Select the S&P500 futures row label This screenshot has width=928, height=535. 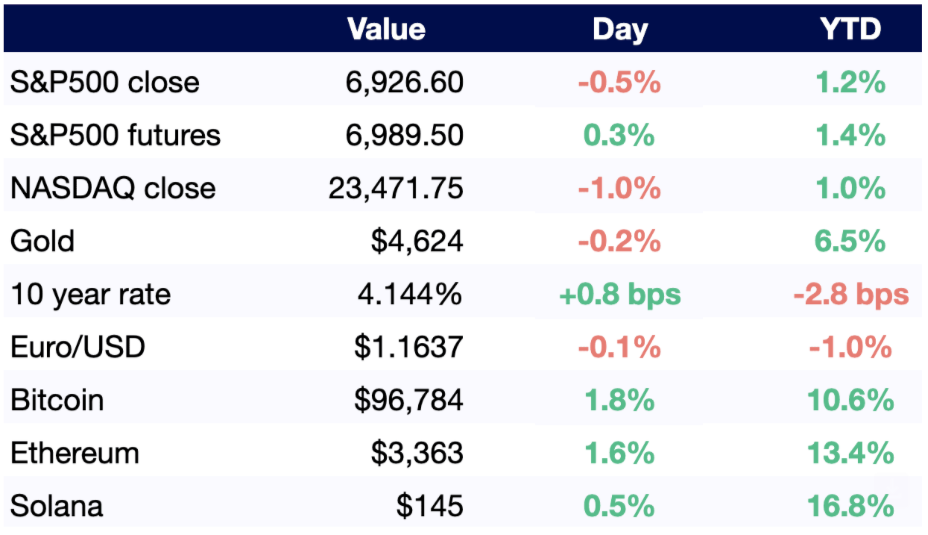[x=115, y=135]
